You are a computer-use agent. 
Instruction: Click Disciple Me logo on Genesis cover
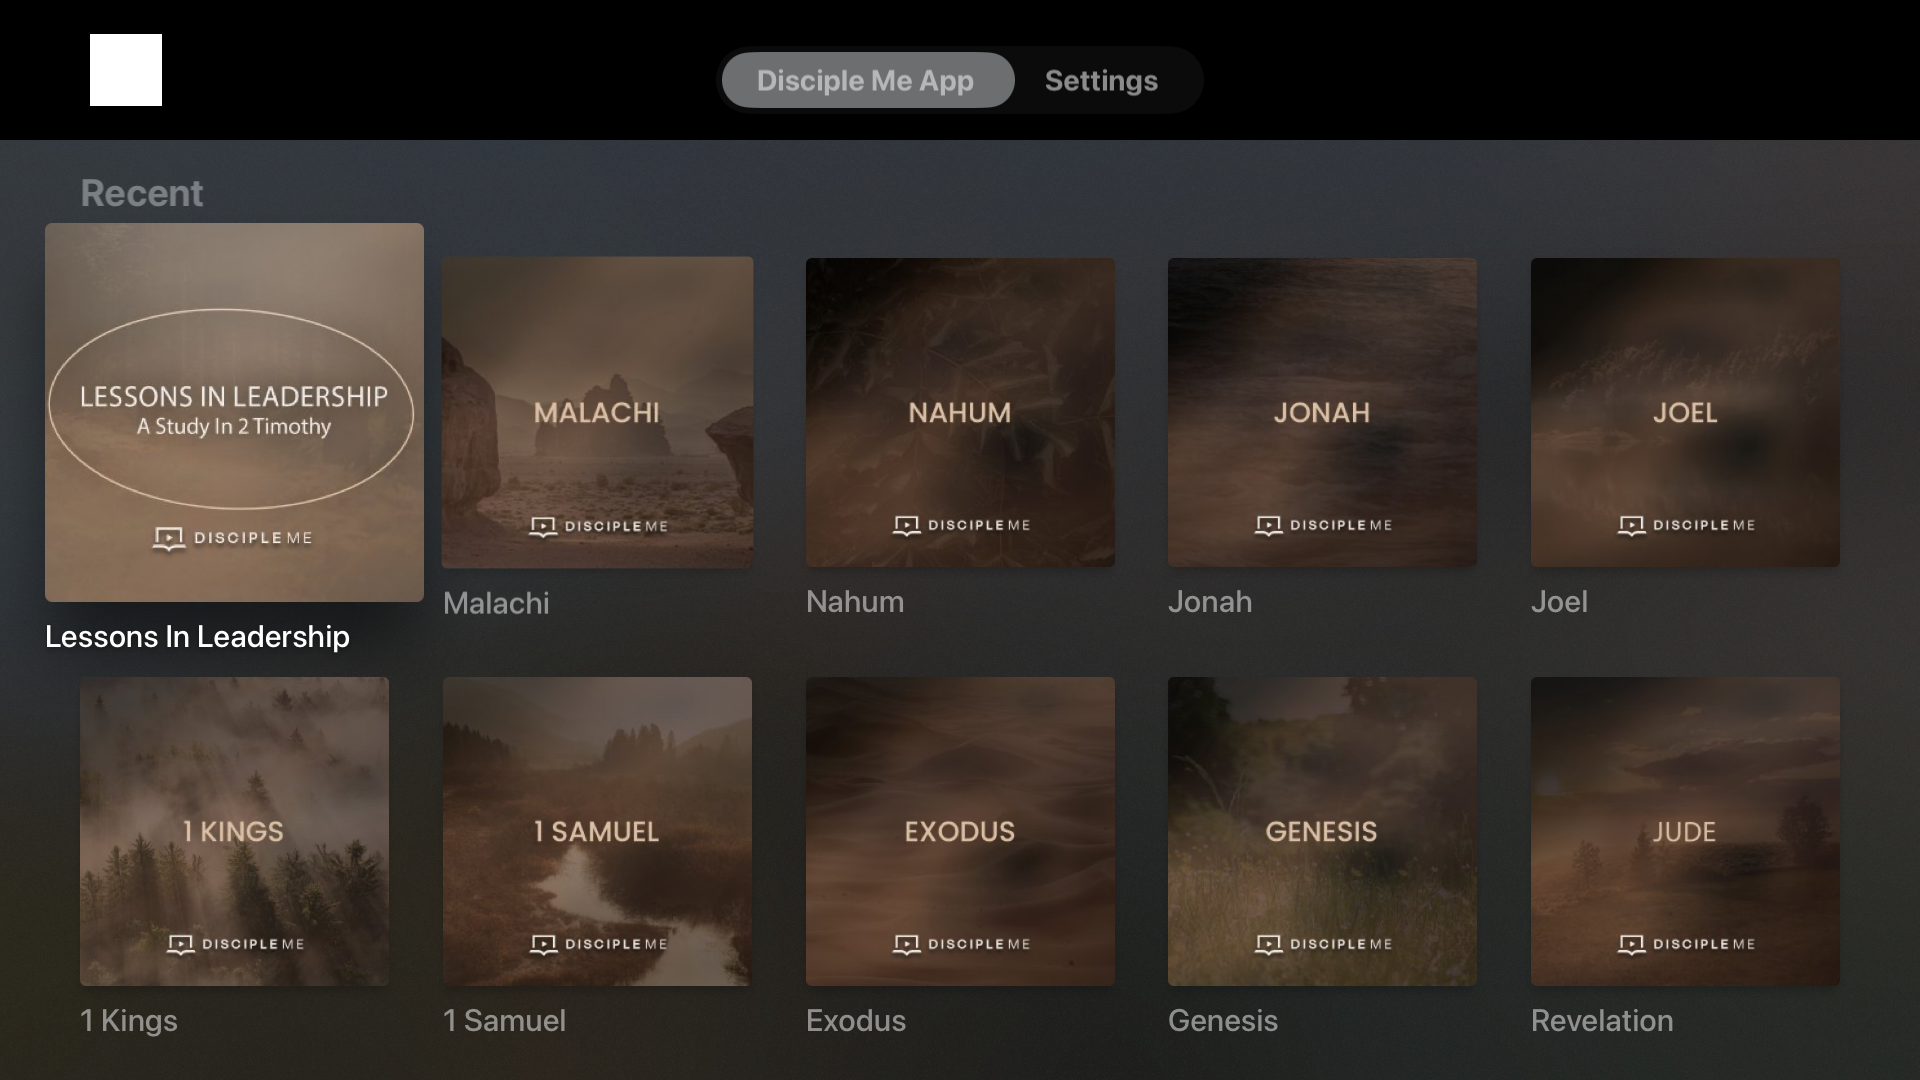tap(1323, 944)
